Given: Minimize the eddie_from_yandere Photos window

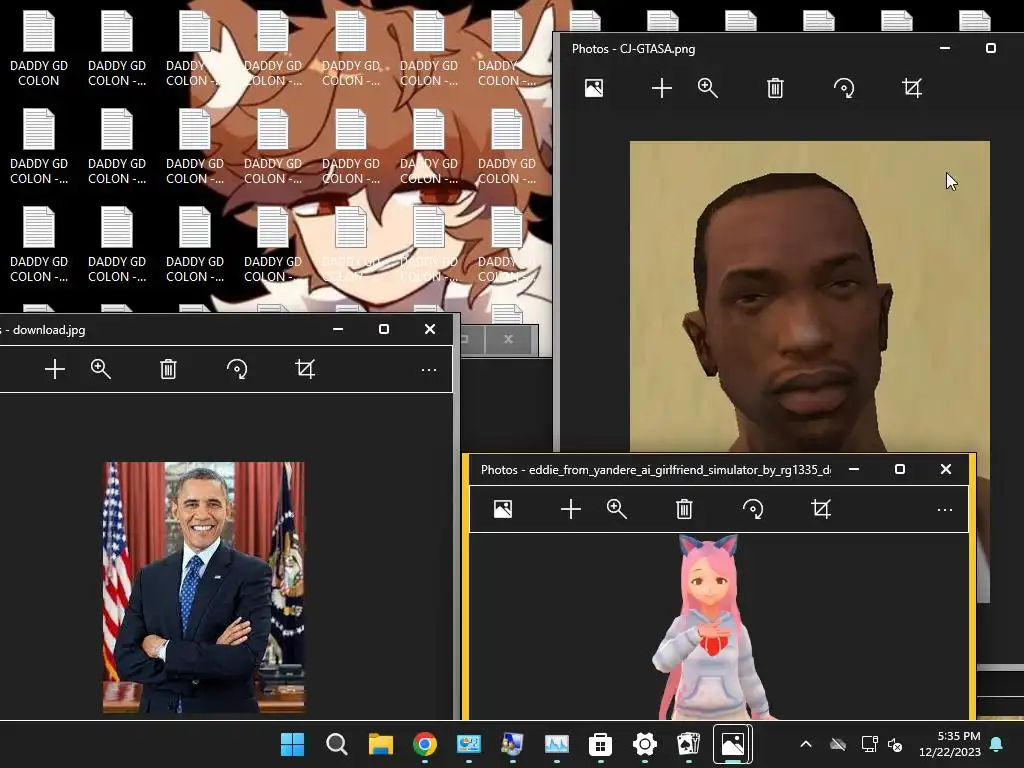Looking at the screenshot, I should [854, 469].
